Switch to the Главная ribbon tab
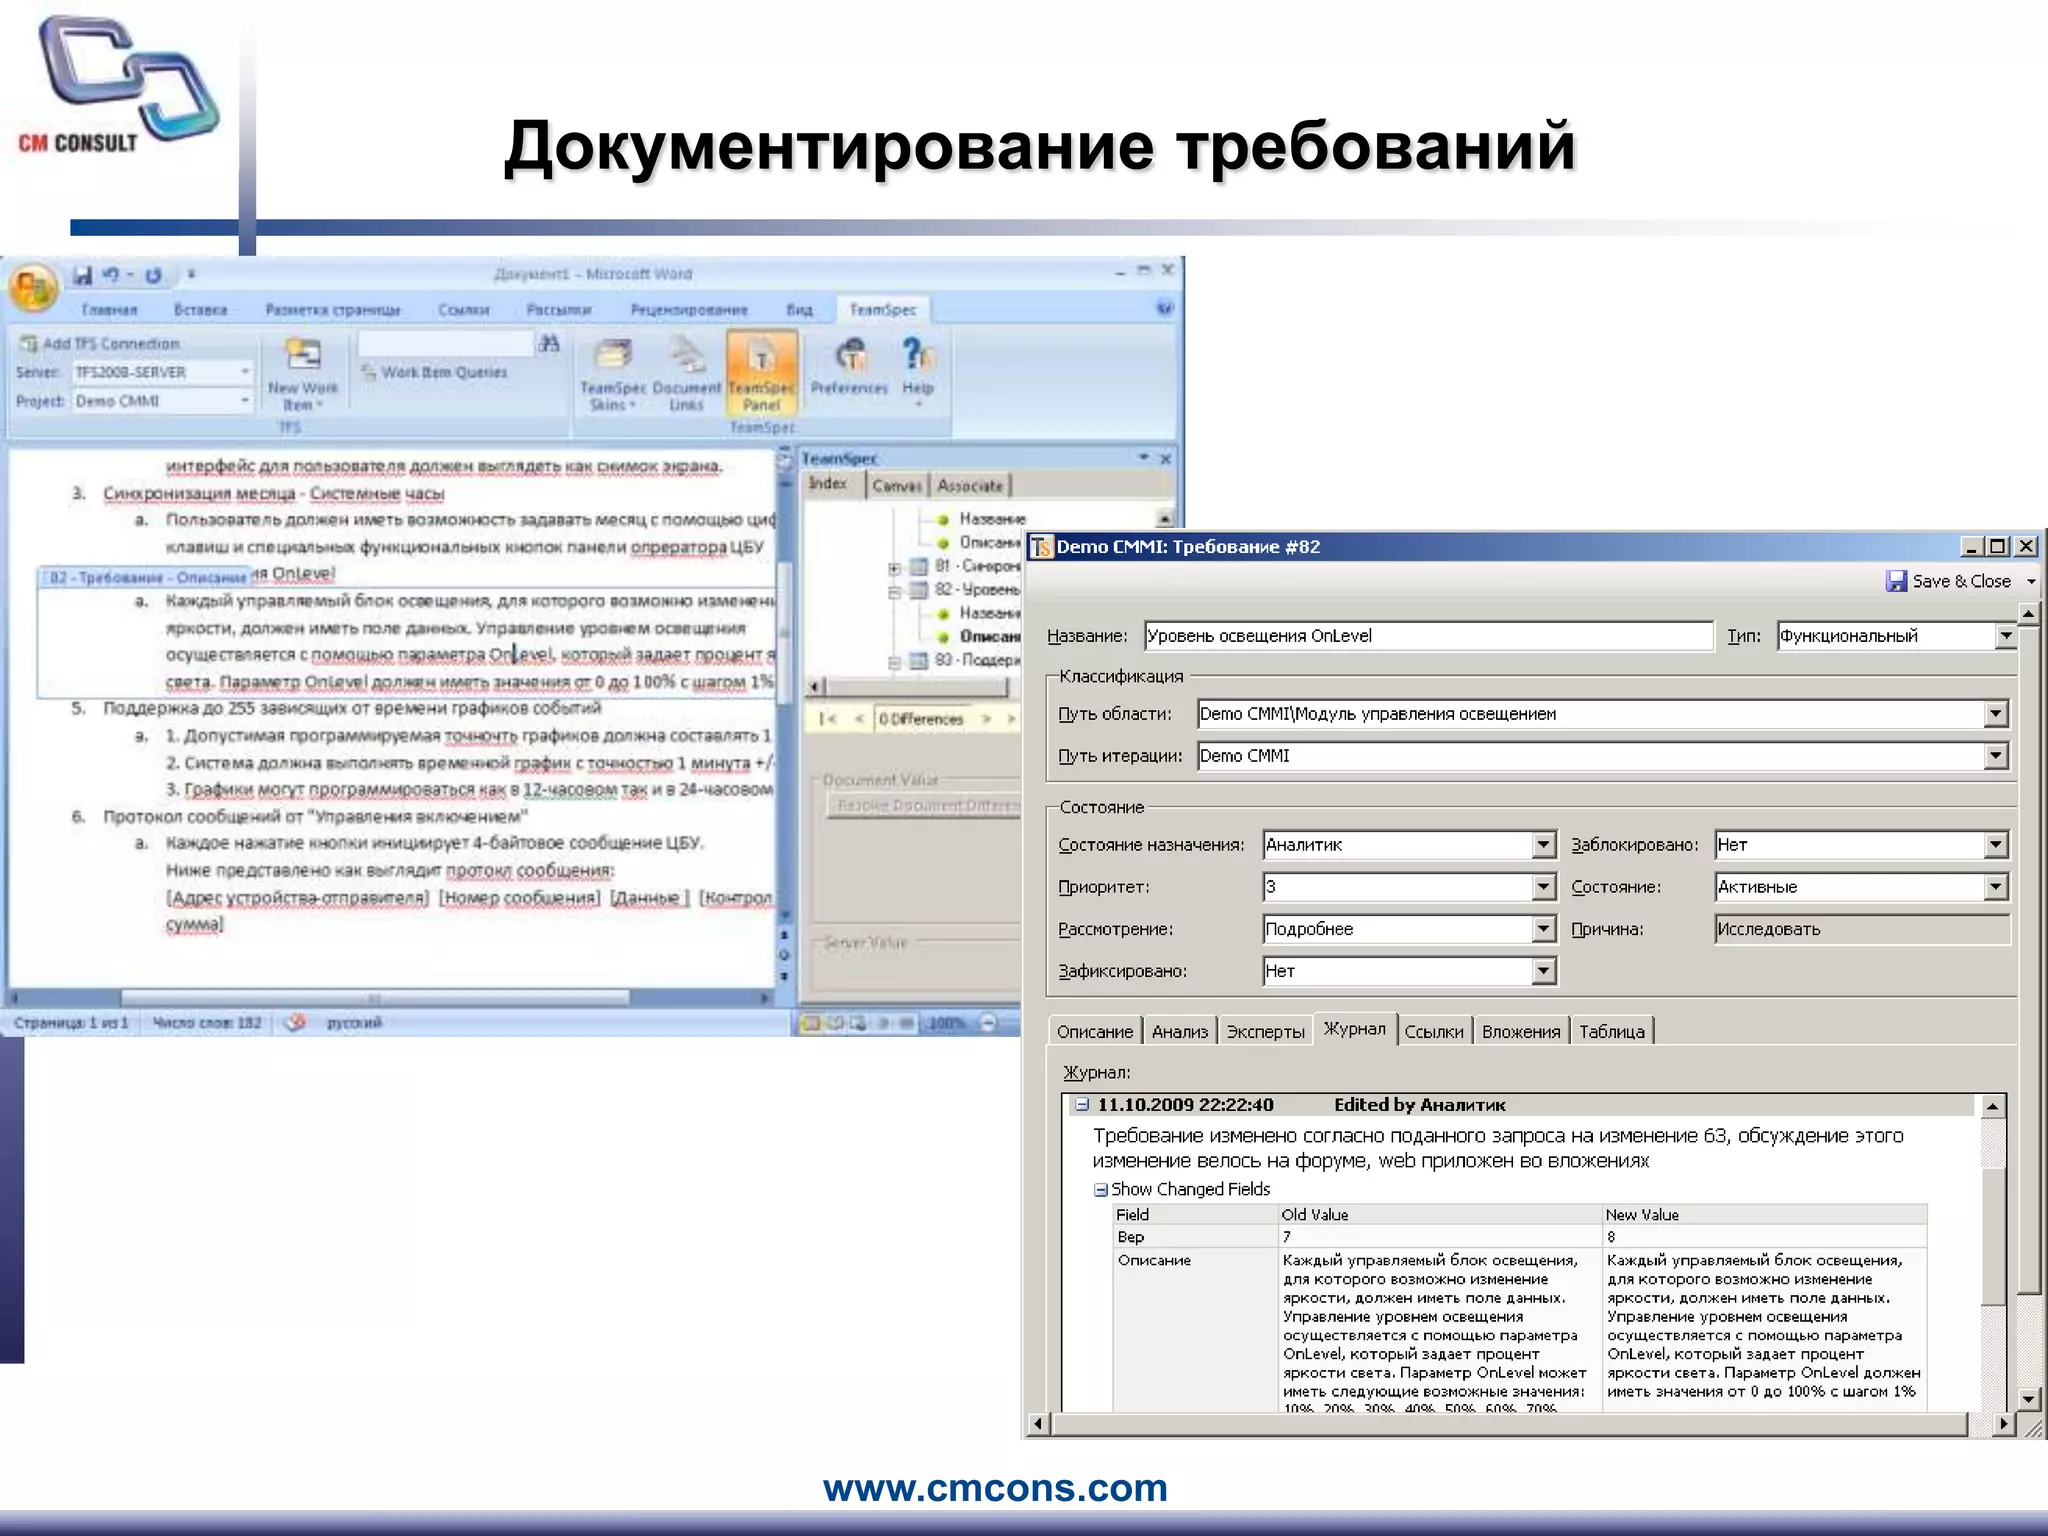The width and height of the screenshot is (2048, 1536). pyautogui.click(x=109, y=310)
